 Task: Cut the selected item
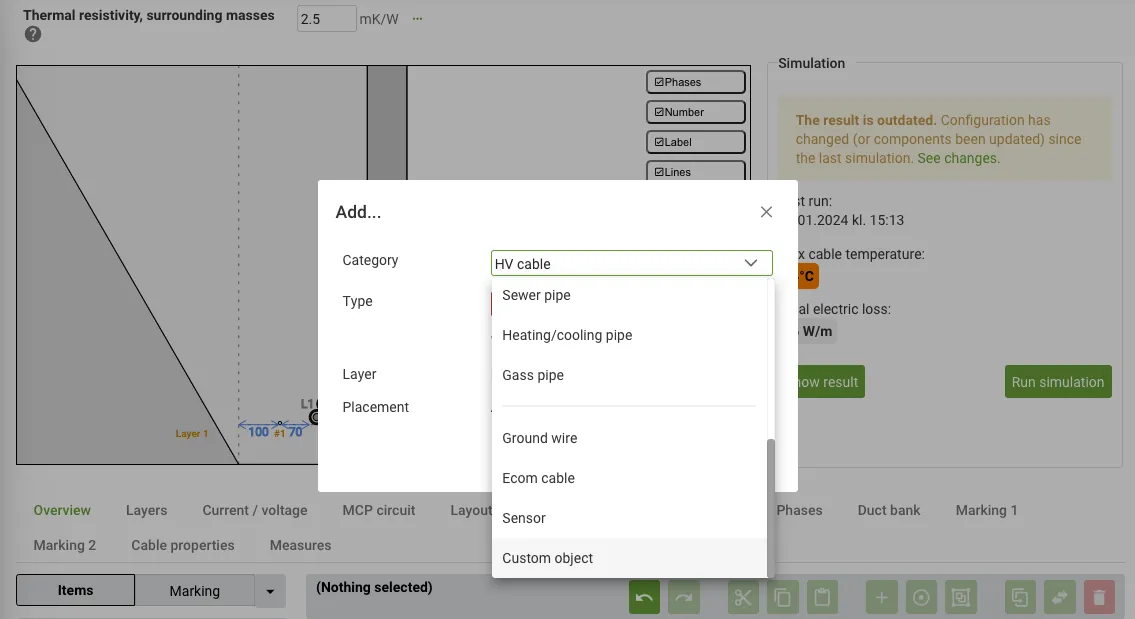point(743,596)
